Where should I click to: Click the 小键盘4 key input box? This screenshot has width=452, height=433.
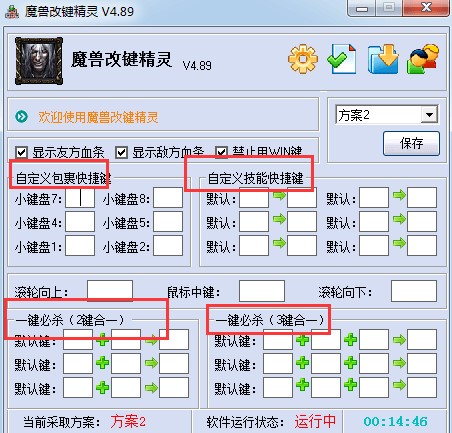pos(80,222)
